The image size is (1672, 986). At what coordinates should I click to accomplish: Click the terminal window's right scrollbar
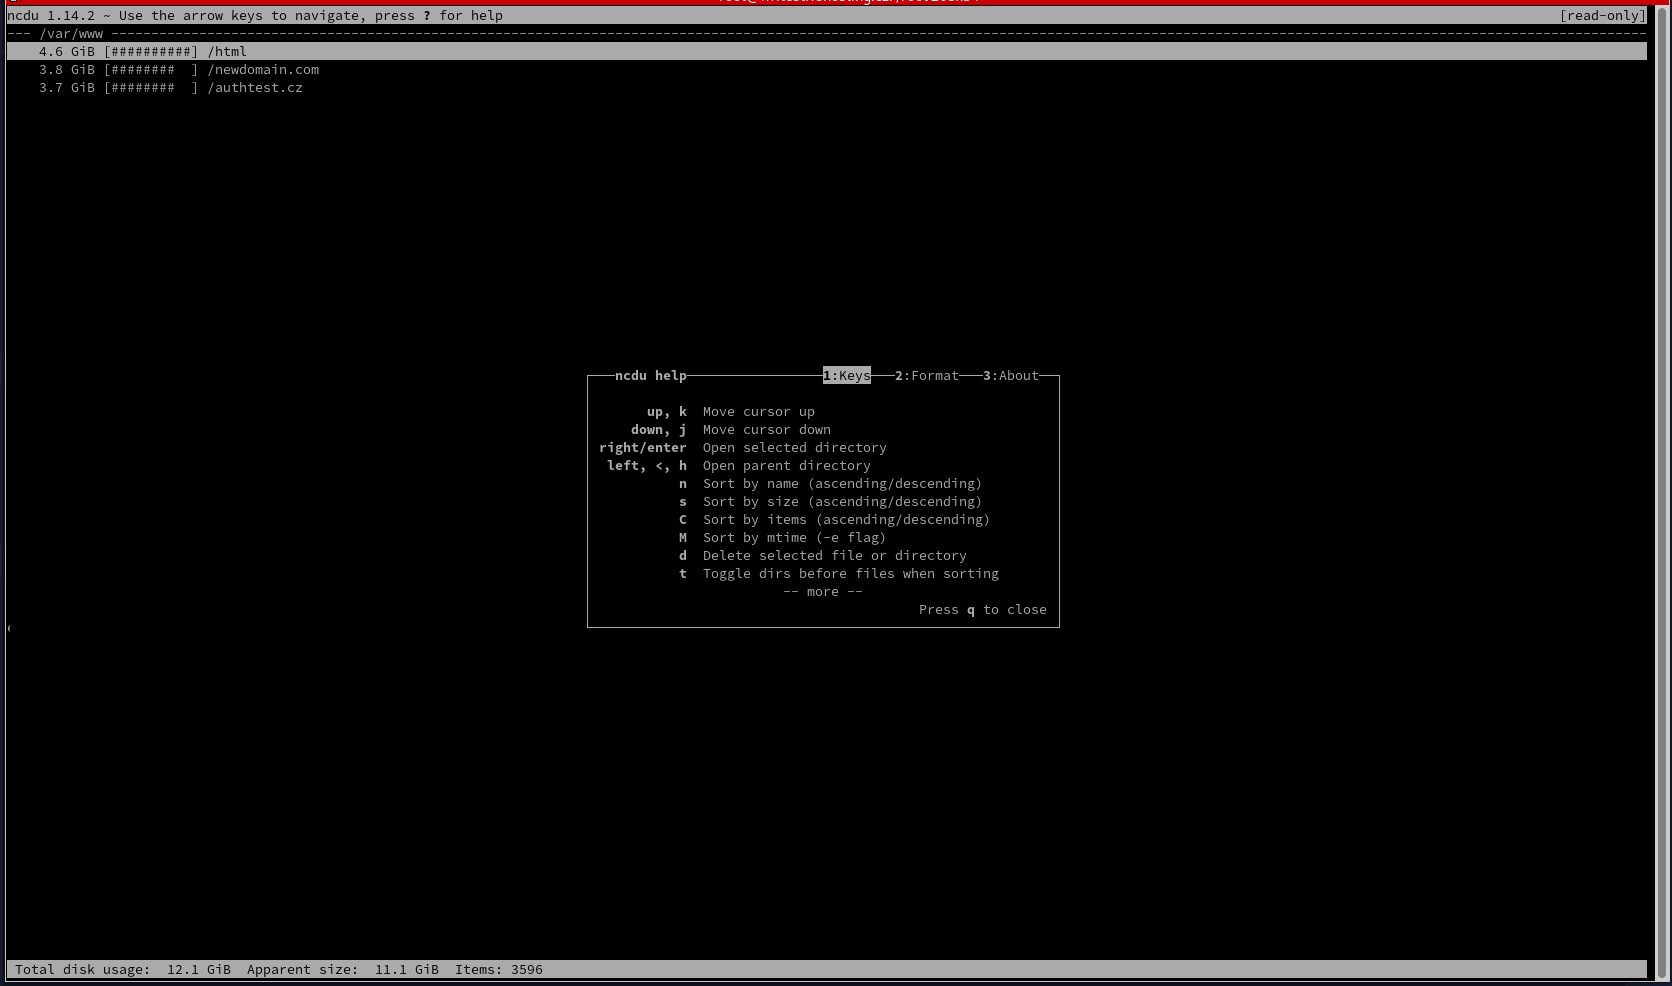[x=1661, y=494]
